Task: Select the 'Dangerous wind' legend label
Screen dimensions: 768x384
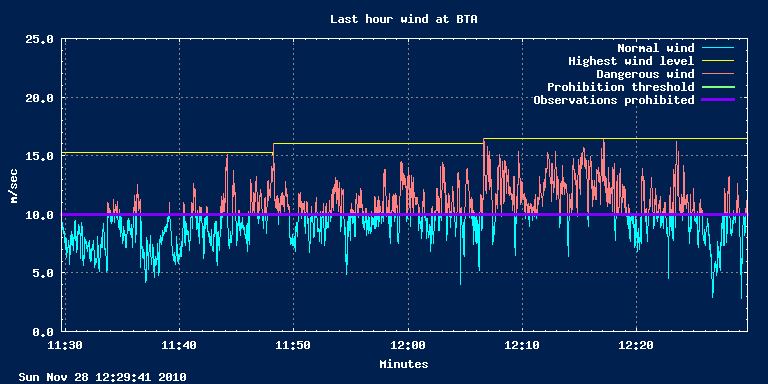Action: [645, 74]
